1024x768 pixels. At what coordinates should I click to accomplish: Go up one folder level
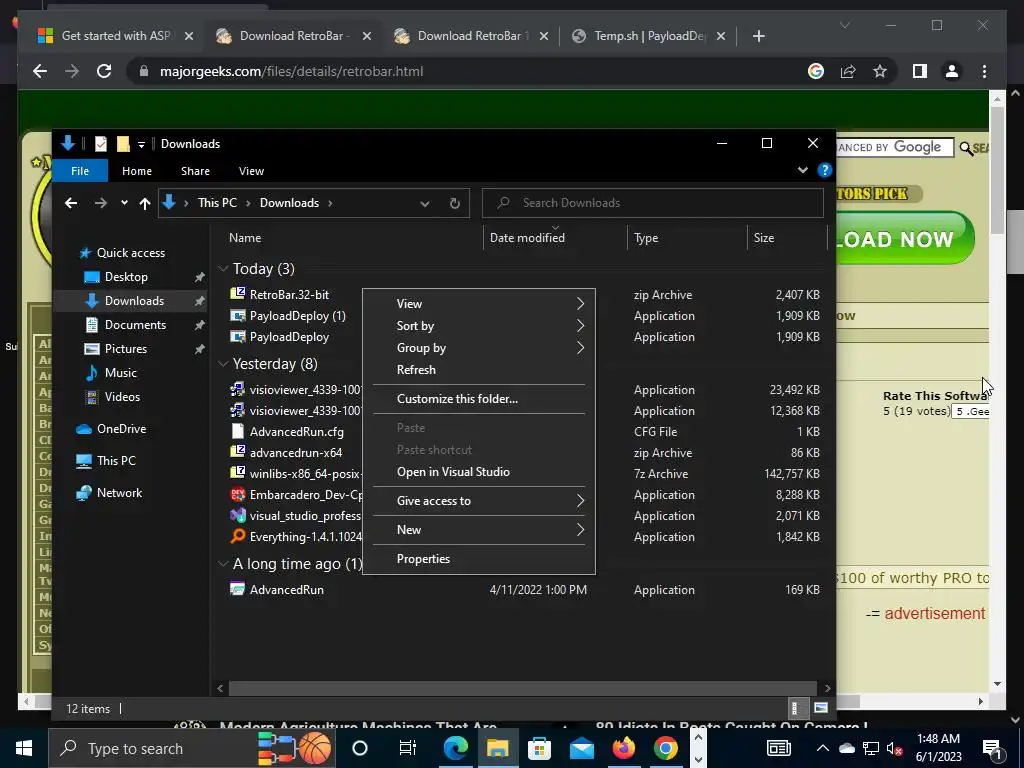click(x=145, y=203)
